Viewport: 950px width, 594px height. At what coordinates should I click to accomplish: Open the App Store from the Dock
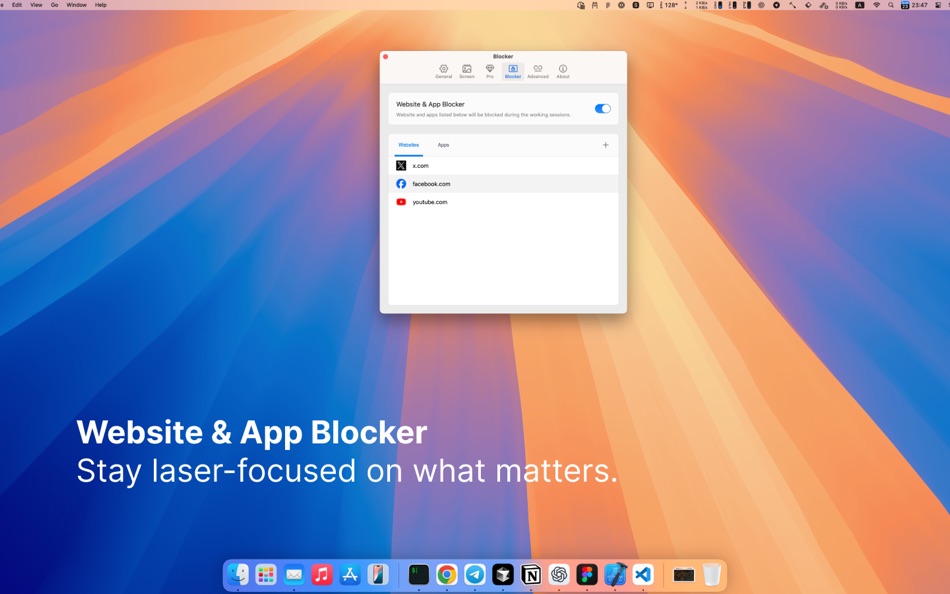pyautogui.click(x=350, y=574)
